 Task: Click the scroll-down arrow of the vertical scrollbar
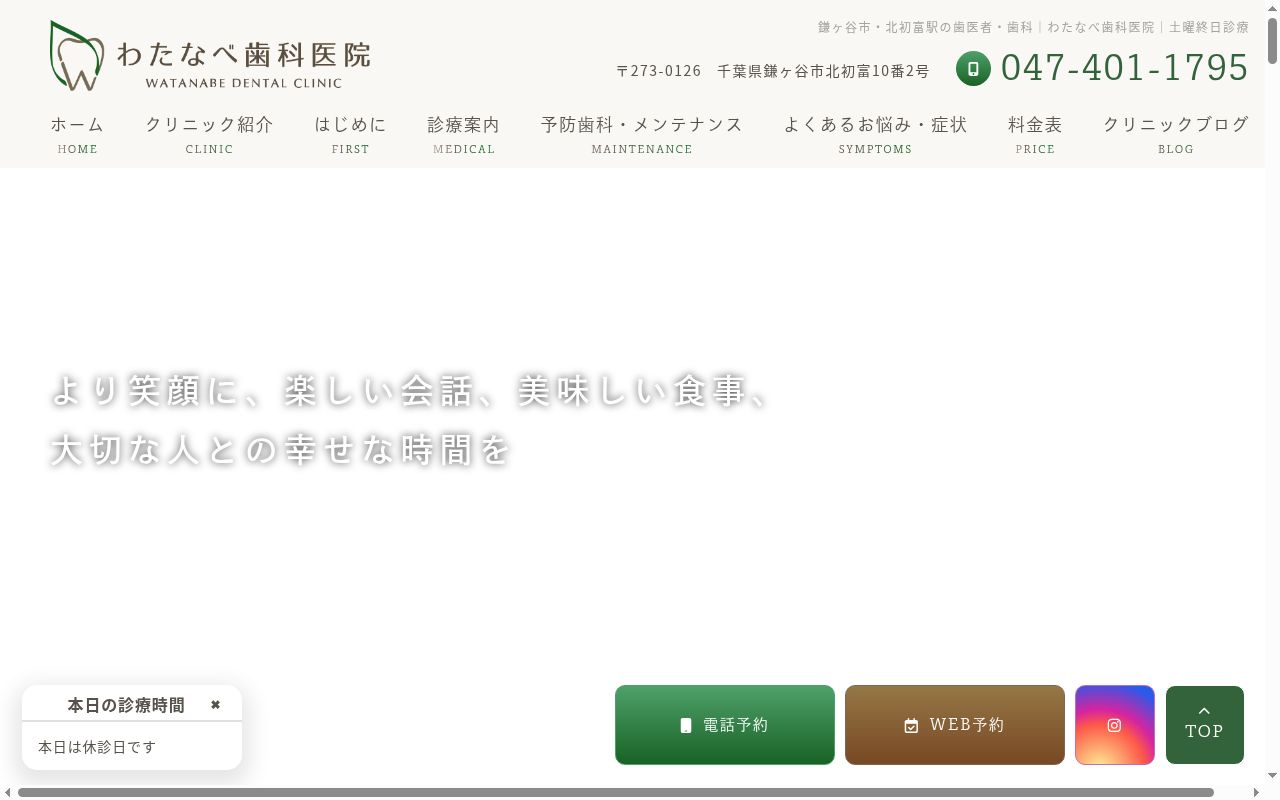(1272, 776)
